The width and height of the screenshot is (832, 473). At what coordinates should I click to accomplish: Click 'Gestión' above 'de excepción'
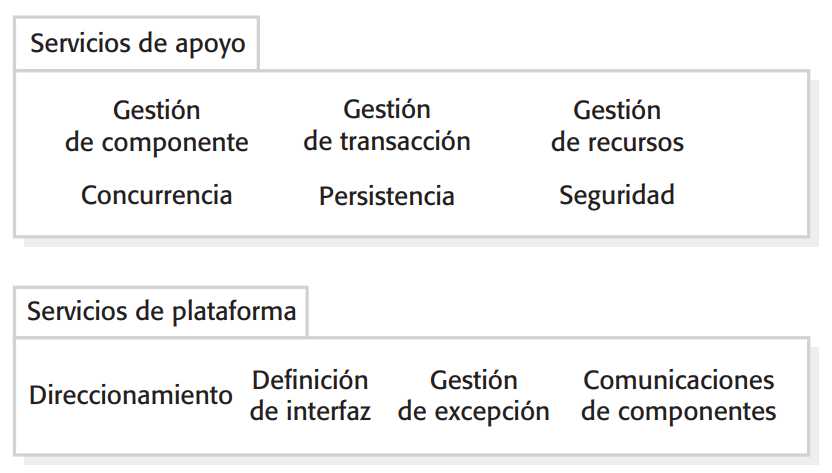[x=474, y=380]
